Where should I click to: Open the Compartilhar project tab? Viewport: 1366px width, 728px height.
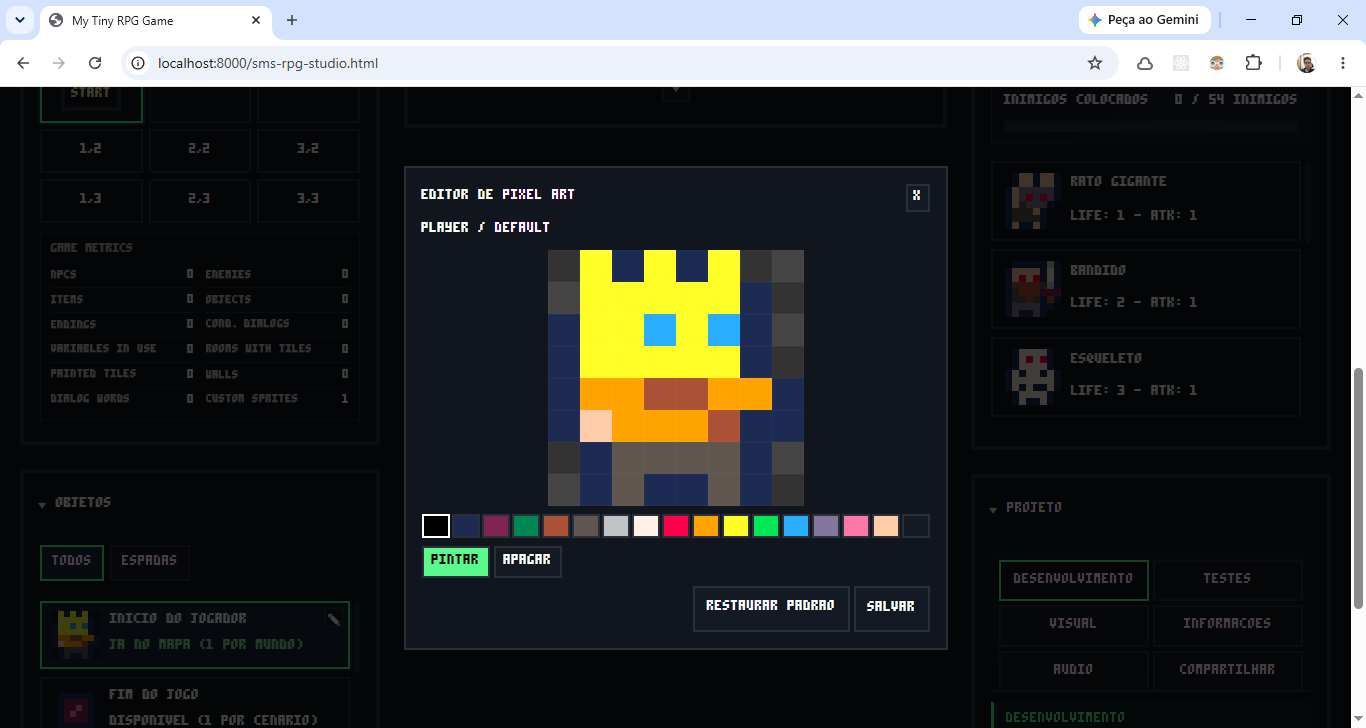click(1227, 670)
